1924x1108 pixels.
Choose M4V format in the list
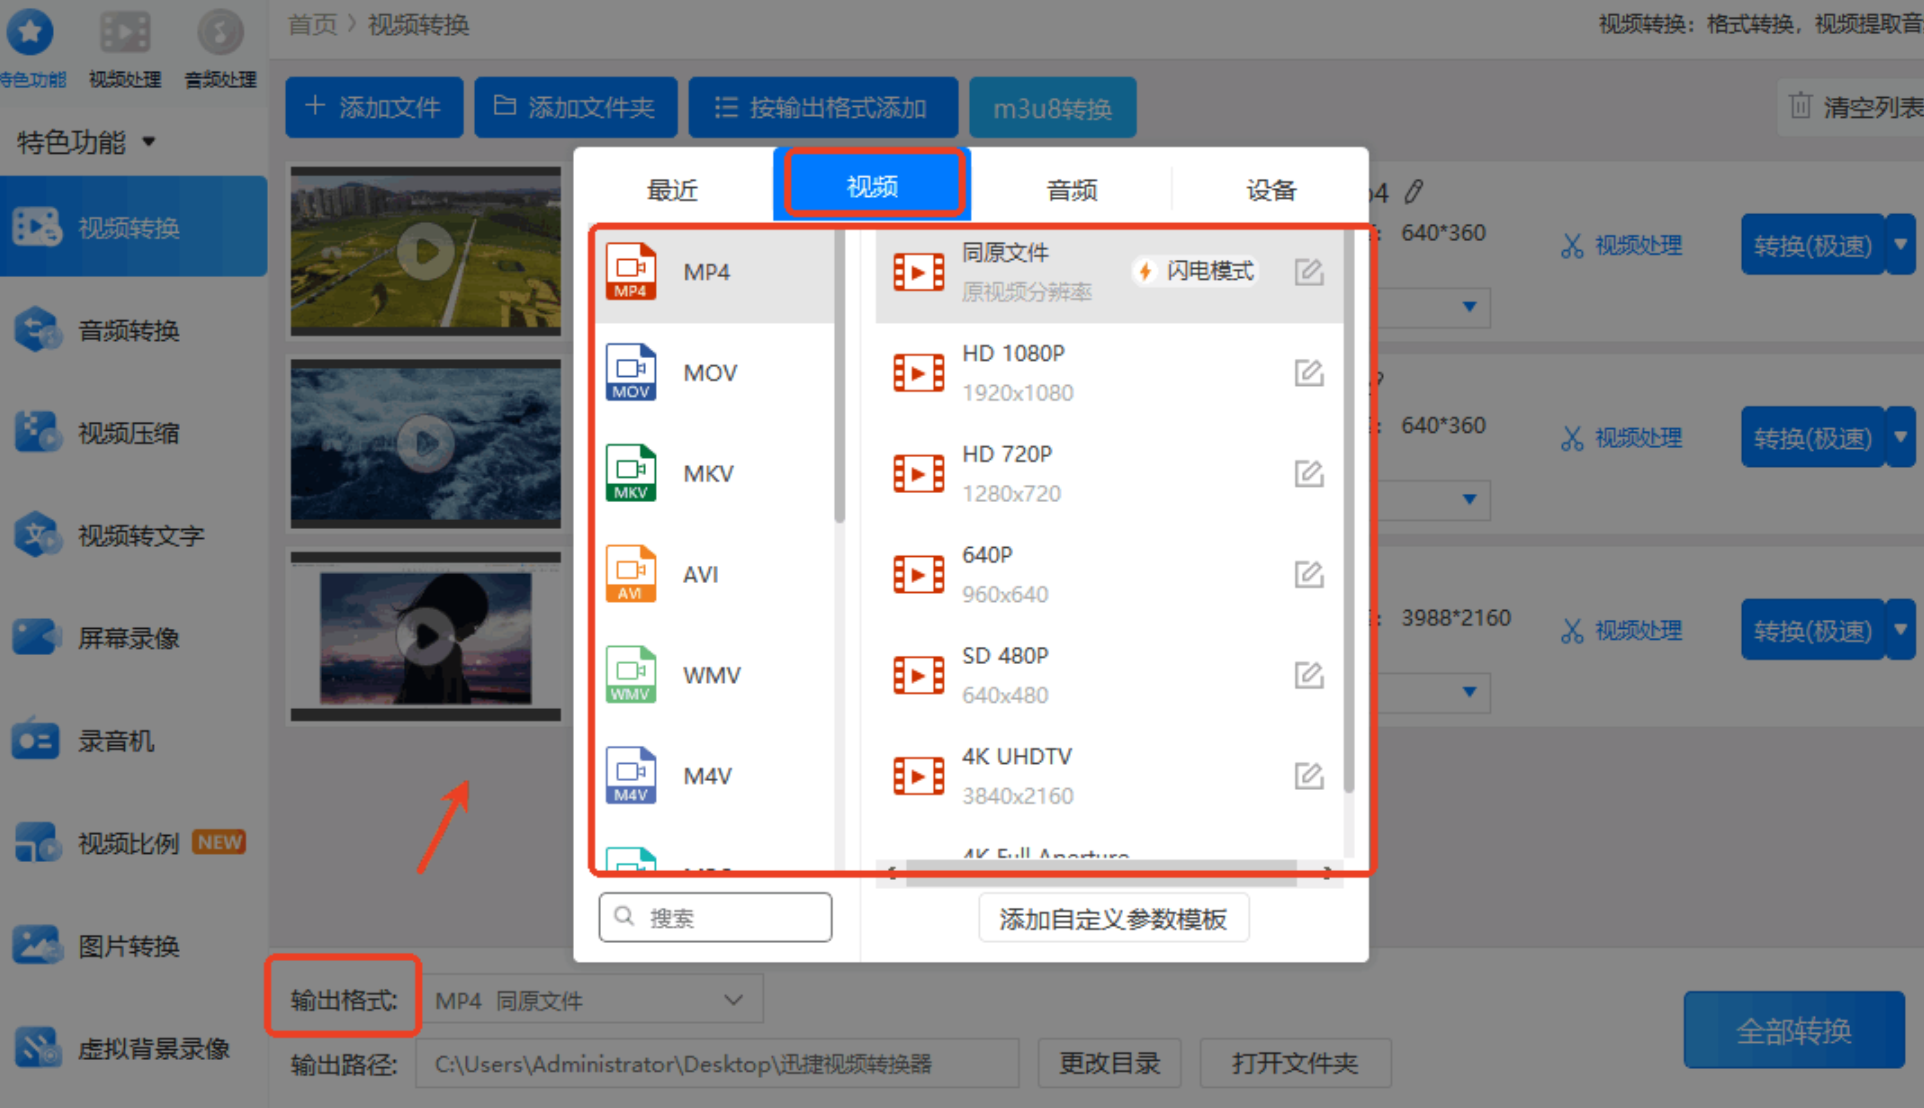click(x=714, y=776)
